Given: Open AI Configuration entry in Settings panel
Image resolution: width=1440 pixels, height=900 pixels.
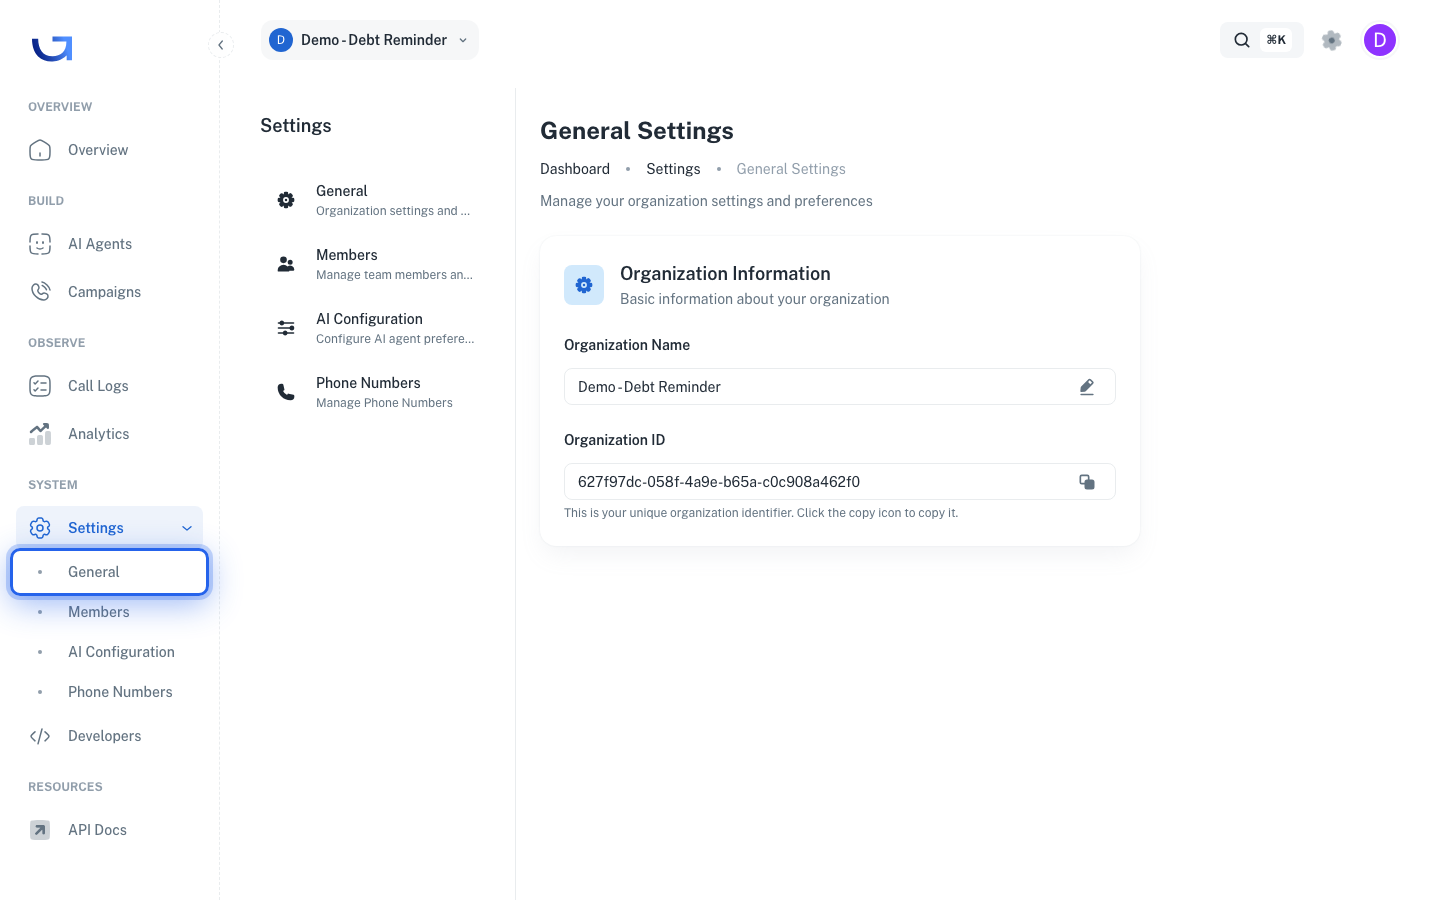Looking at the screenshot, I should [374, 328].
